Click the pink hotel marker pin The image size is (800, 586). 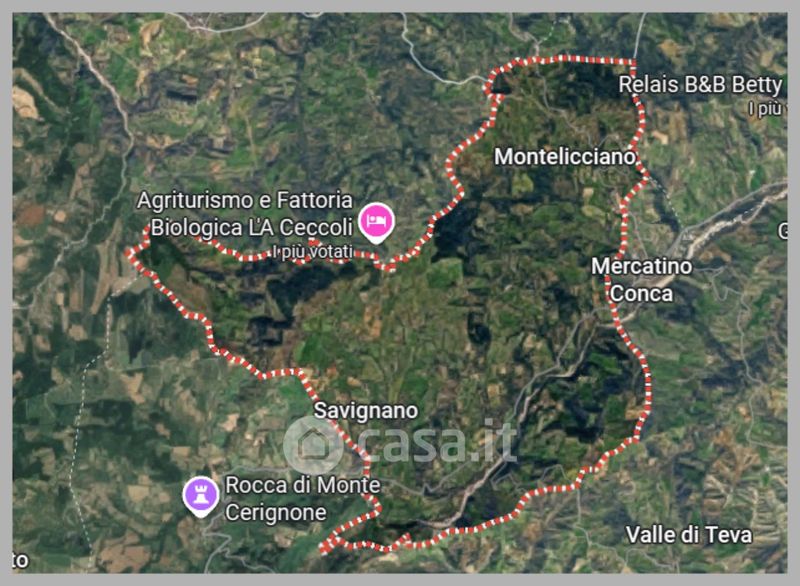pos(376,223)
